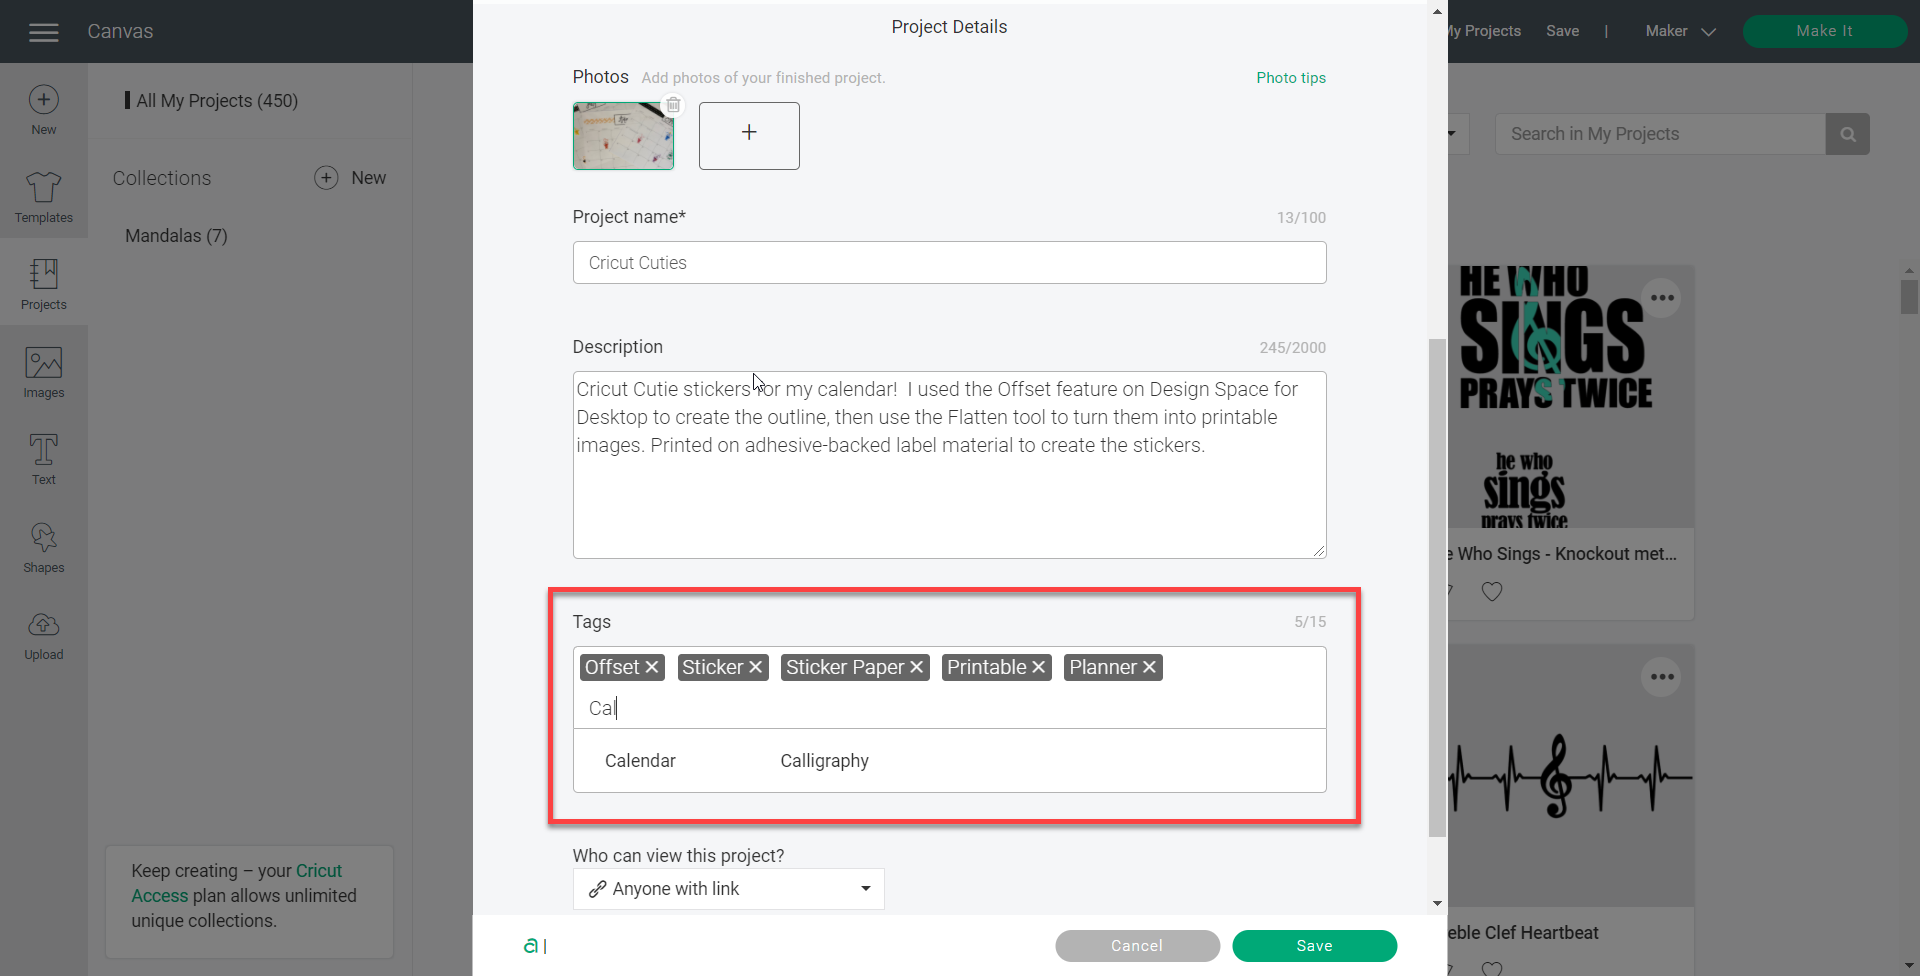Choose the Calligraphy tag suggestion
Image resolution: width=1920 pixels, height=976 pixels.
(x=824, y=761)
